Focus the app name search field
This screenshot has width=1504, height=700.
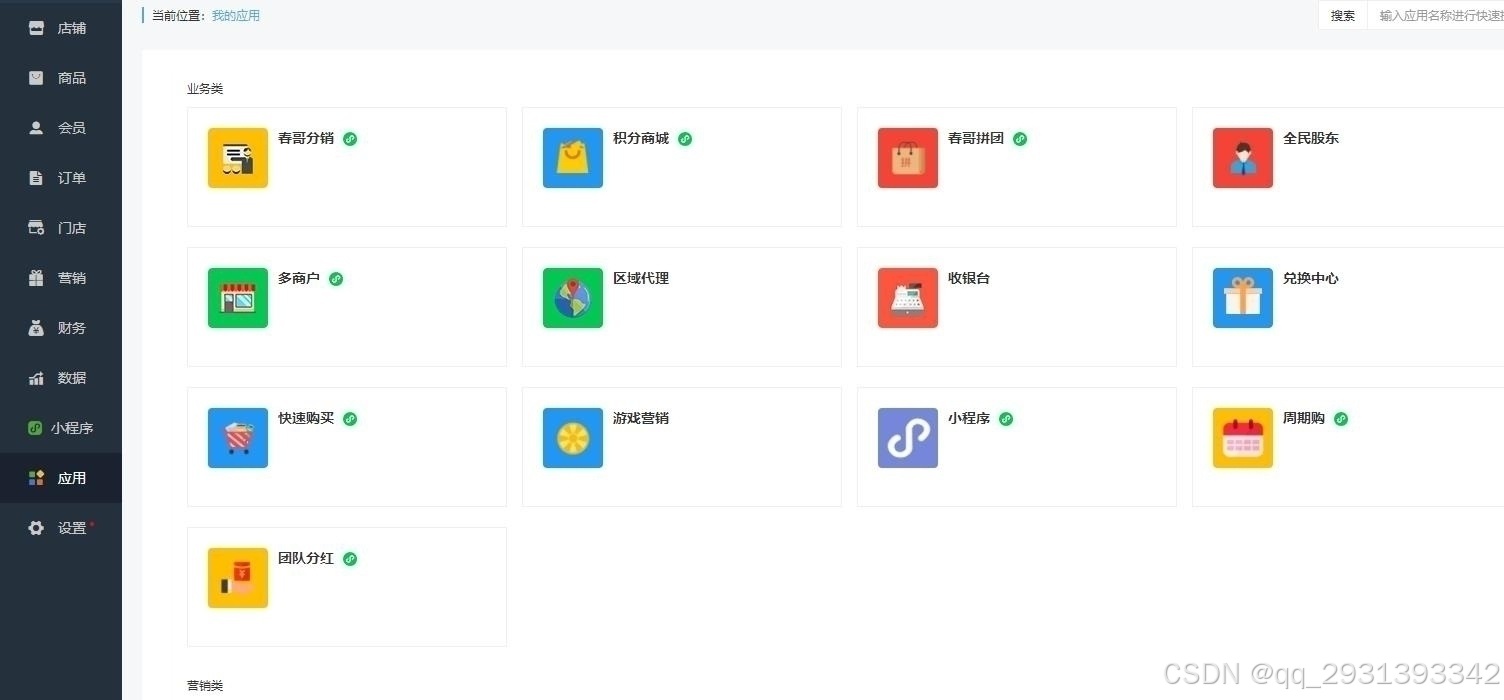pyautogui.click(x=1438, y=16)
